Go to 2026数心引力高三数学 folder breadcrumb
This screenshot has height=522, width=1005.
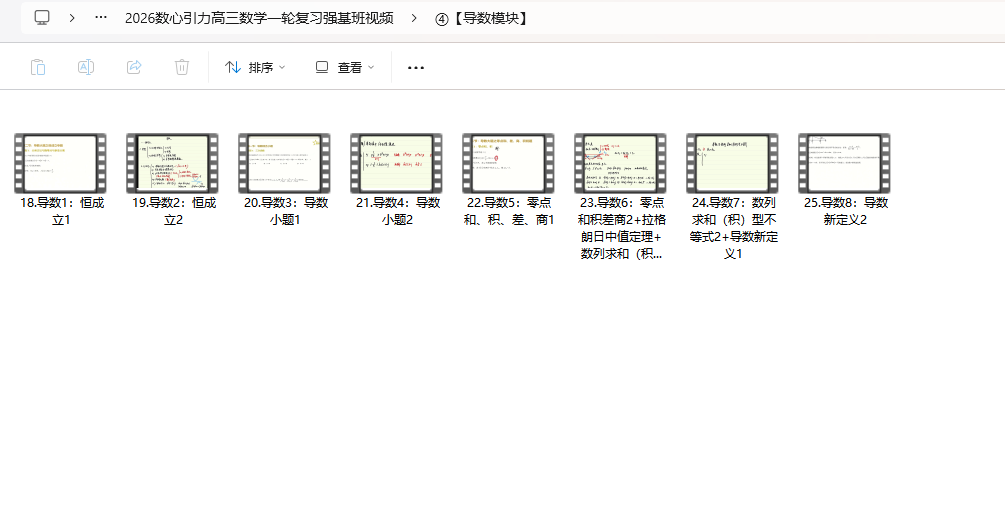(x=259, y=18)
